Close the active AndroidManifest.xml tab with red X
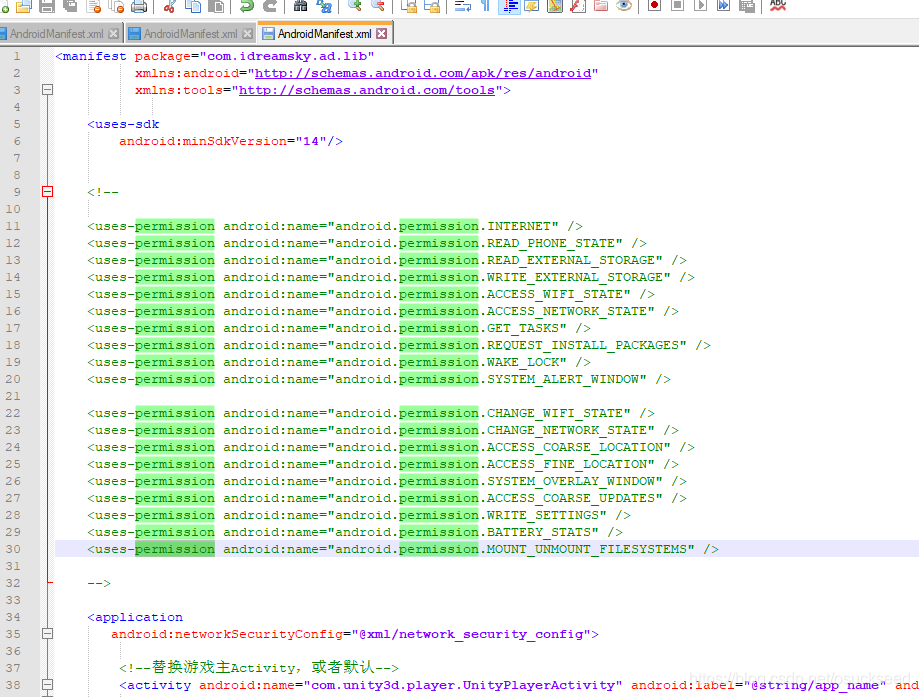 pyautogui.click(x=382, y=33)
